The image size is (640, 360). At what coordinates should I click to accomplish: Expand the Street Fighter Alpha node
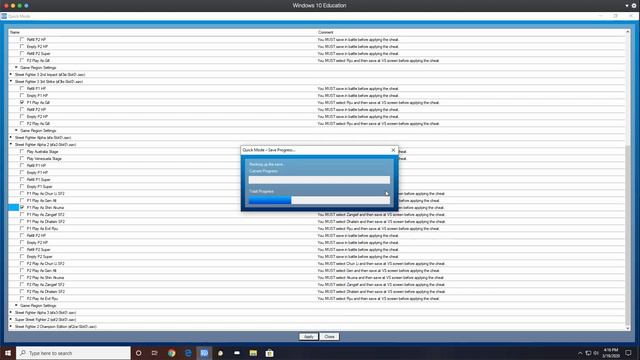tap(11, 137)
